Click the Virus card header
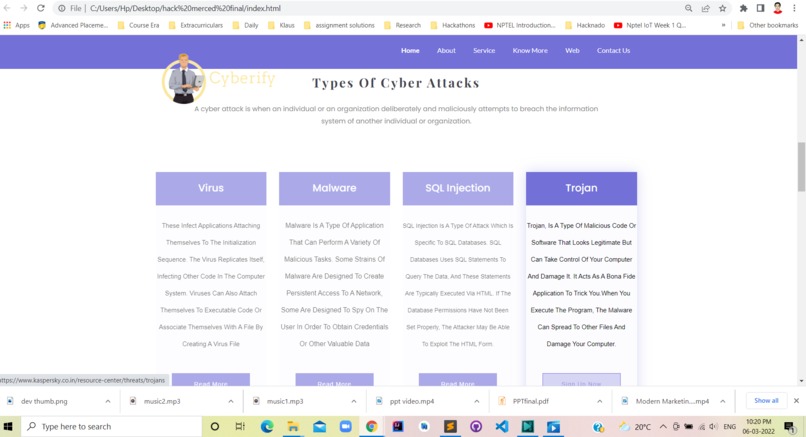 211,188
